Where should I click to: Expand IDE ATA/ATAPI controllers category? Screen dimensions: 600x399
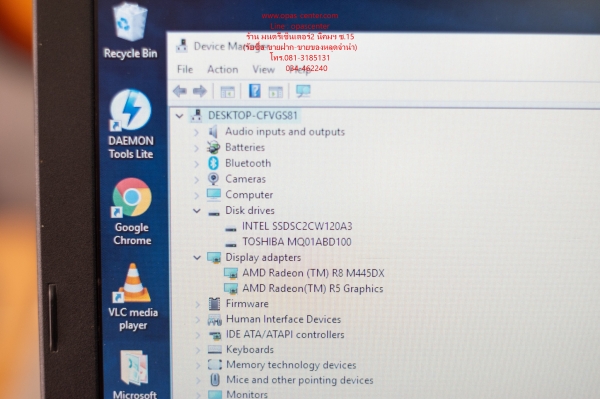tap(198, 335)
